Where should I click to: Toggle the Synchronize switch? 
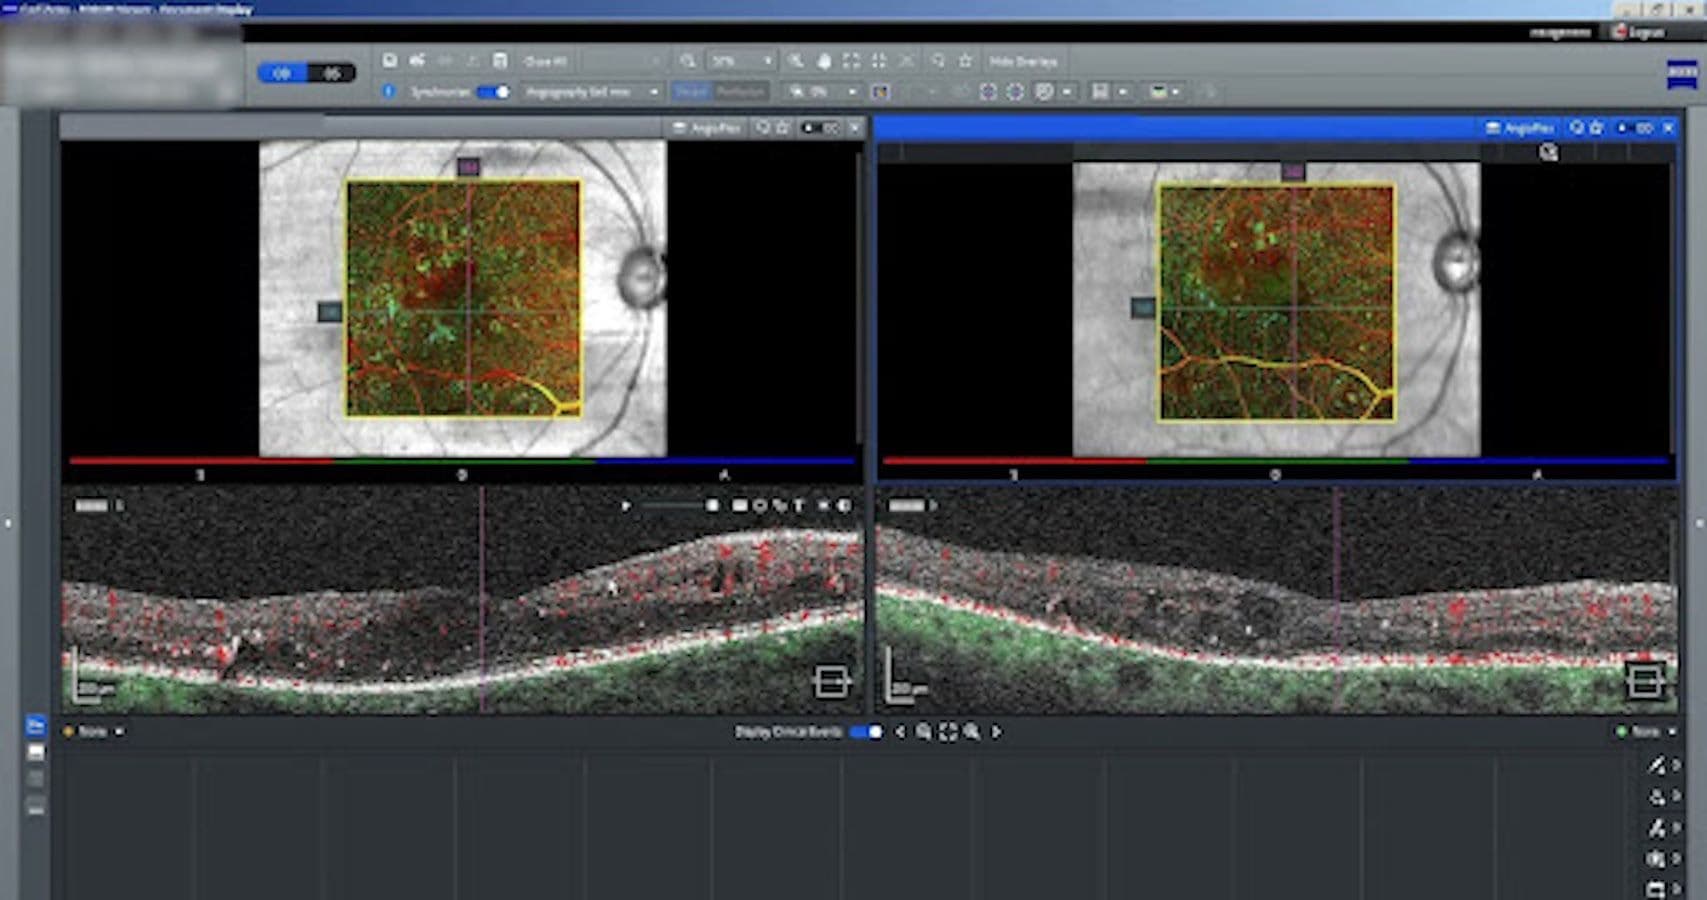click(491, 90)
